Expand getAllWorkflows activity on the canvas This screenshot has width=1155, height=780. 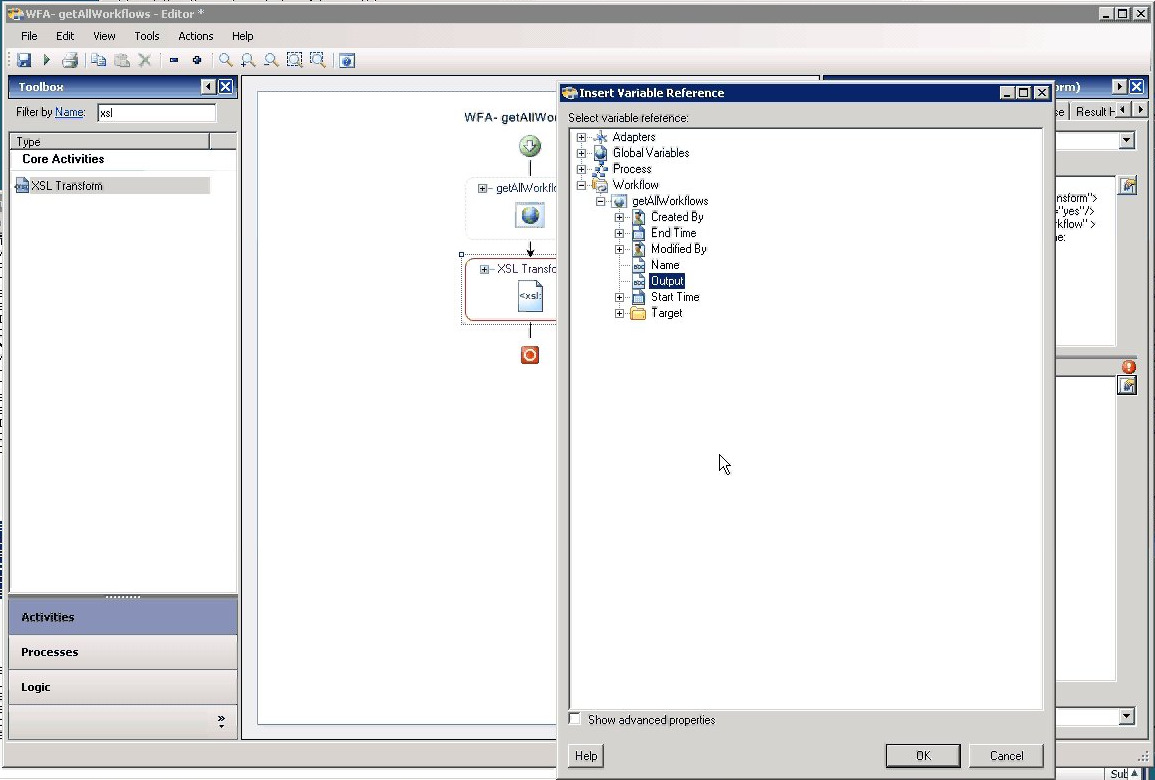[482, 189]
